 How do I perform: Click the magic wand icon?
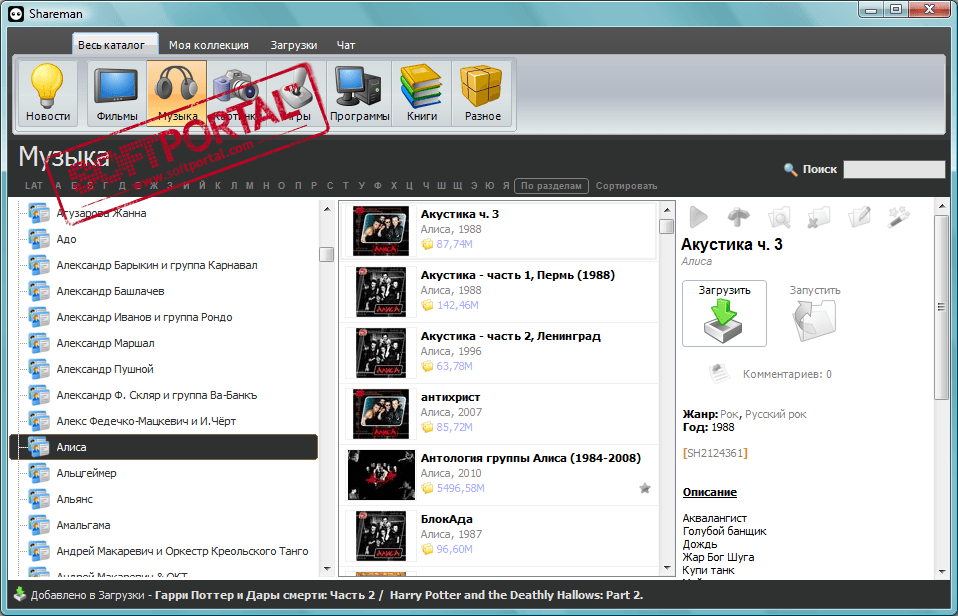(899, 216)
